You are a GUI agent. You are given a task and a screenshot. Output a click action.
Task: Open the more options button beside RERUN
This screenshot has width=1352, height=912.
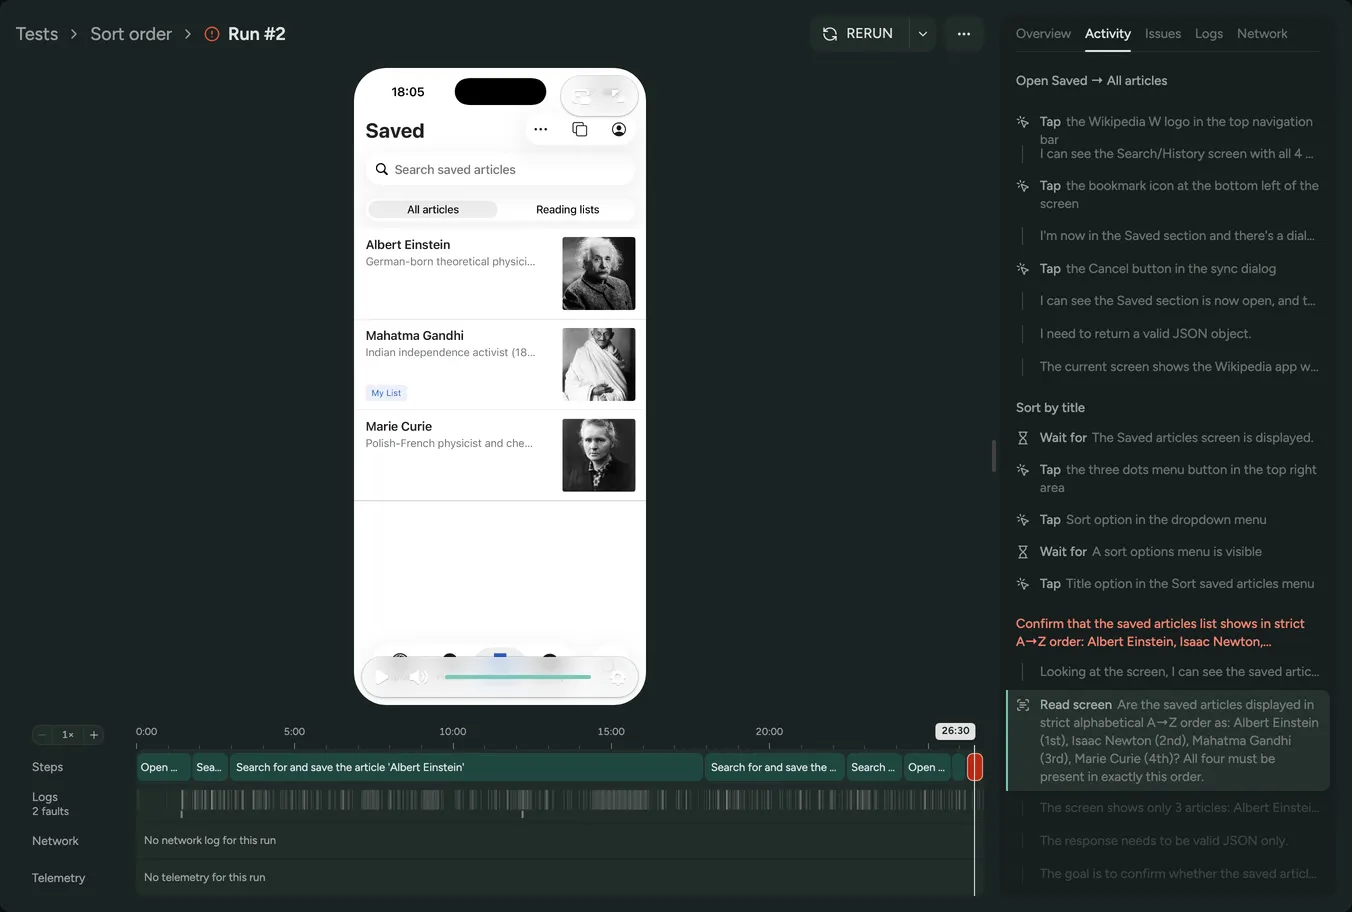(964, 33)
